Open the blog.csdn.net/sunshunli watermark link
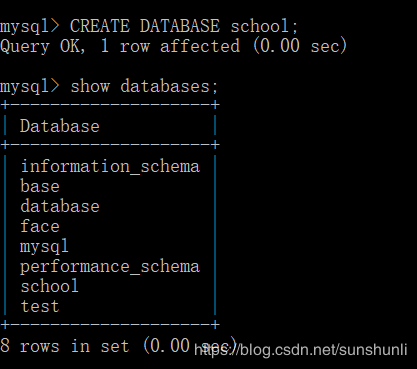The width and height of the screenshot is (417, 369). click(300, 350)
